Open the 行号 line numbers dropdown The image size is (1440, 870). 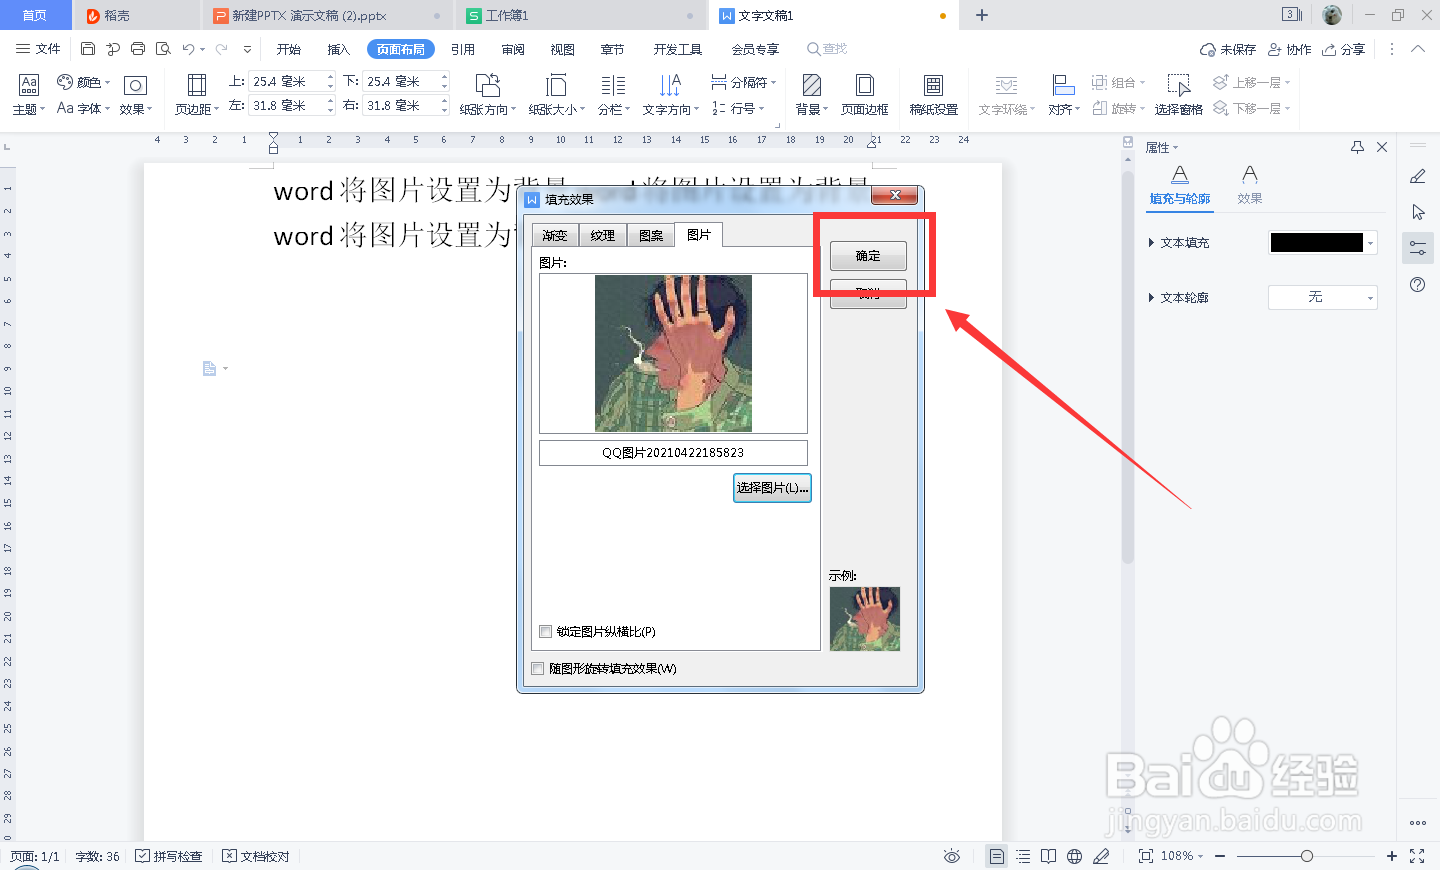click(x=738, y=108)
